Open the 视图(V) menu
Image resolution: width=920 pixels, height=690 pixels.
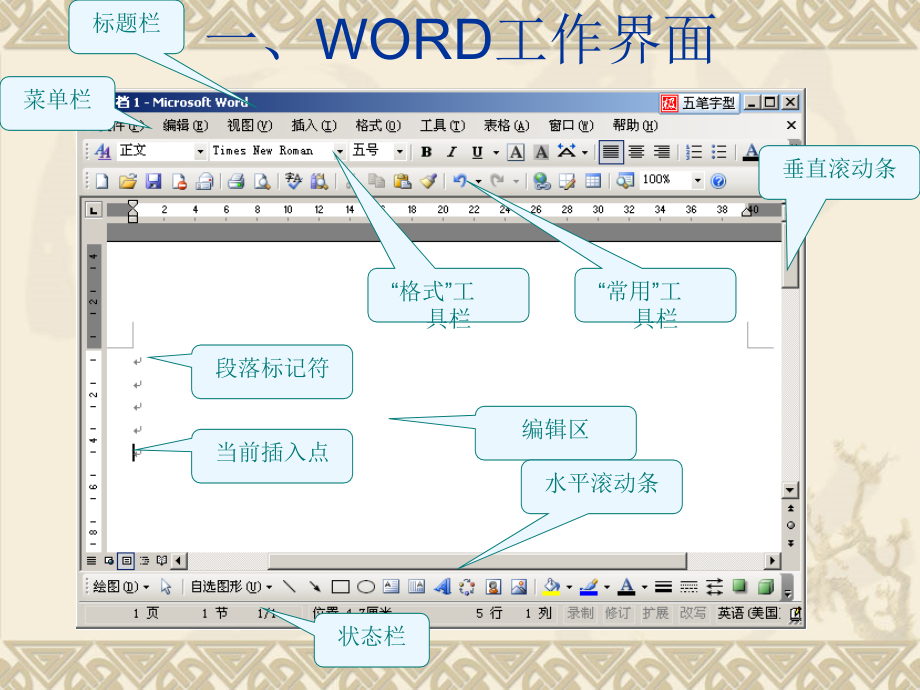pyautogui.click(x=250, y=125)
